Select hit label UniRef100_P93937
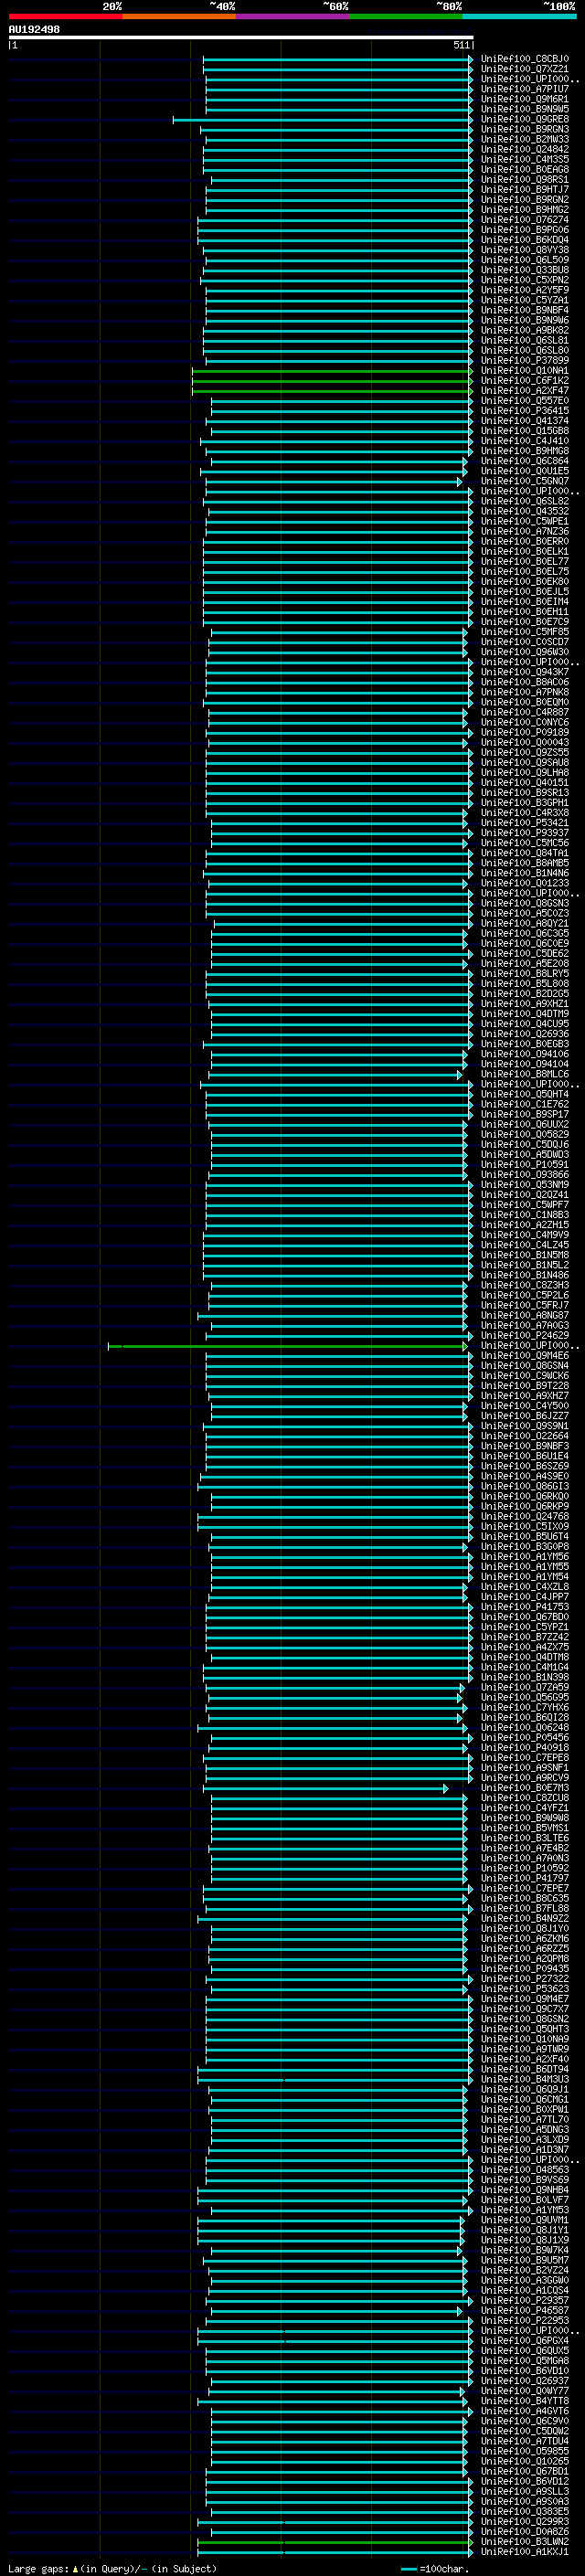Image resolution: width=585 pixels, height=2576 pixels. click(x=524, y=832)
